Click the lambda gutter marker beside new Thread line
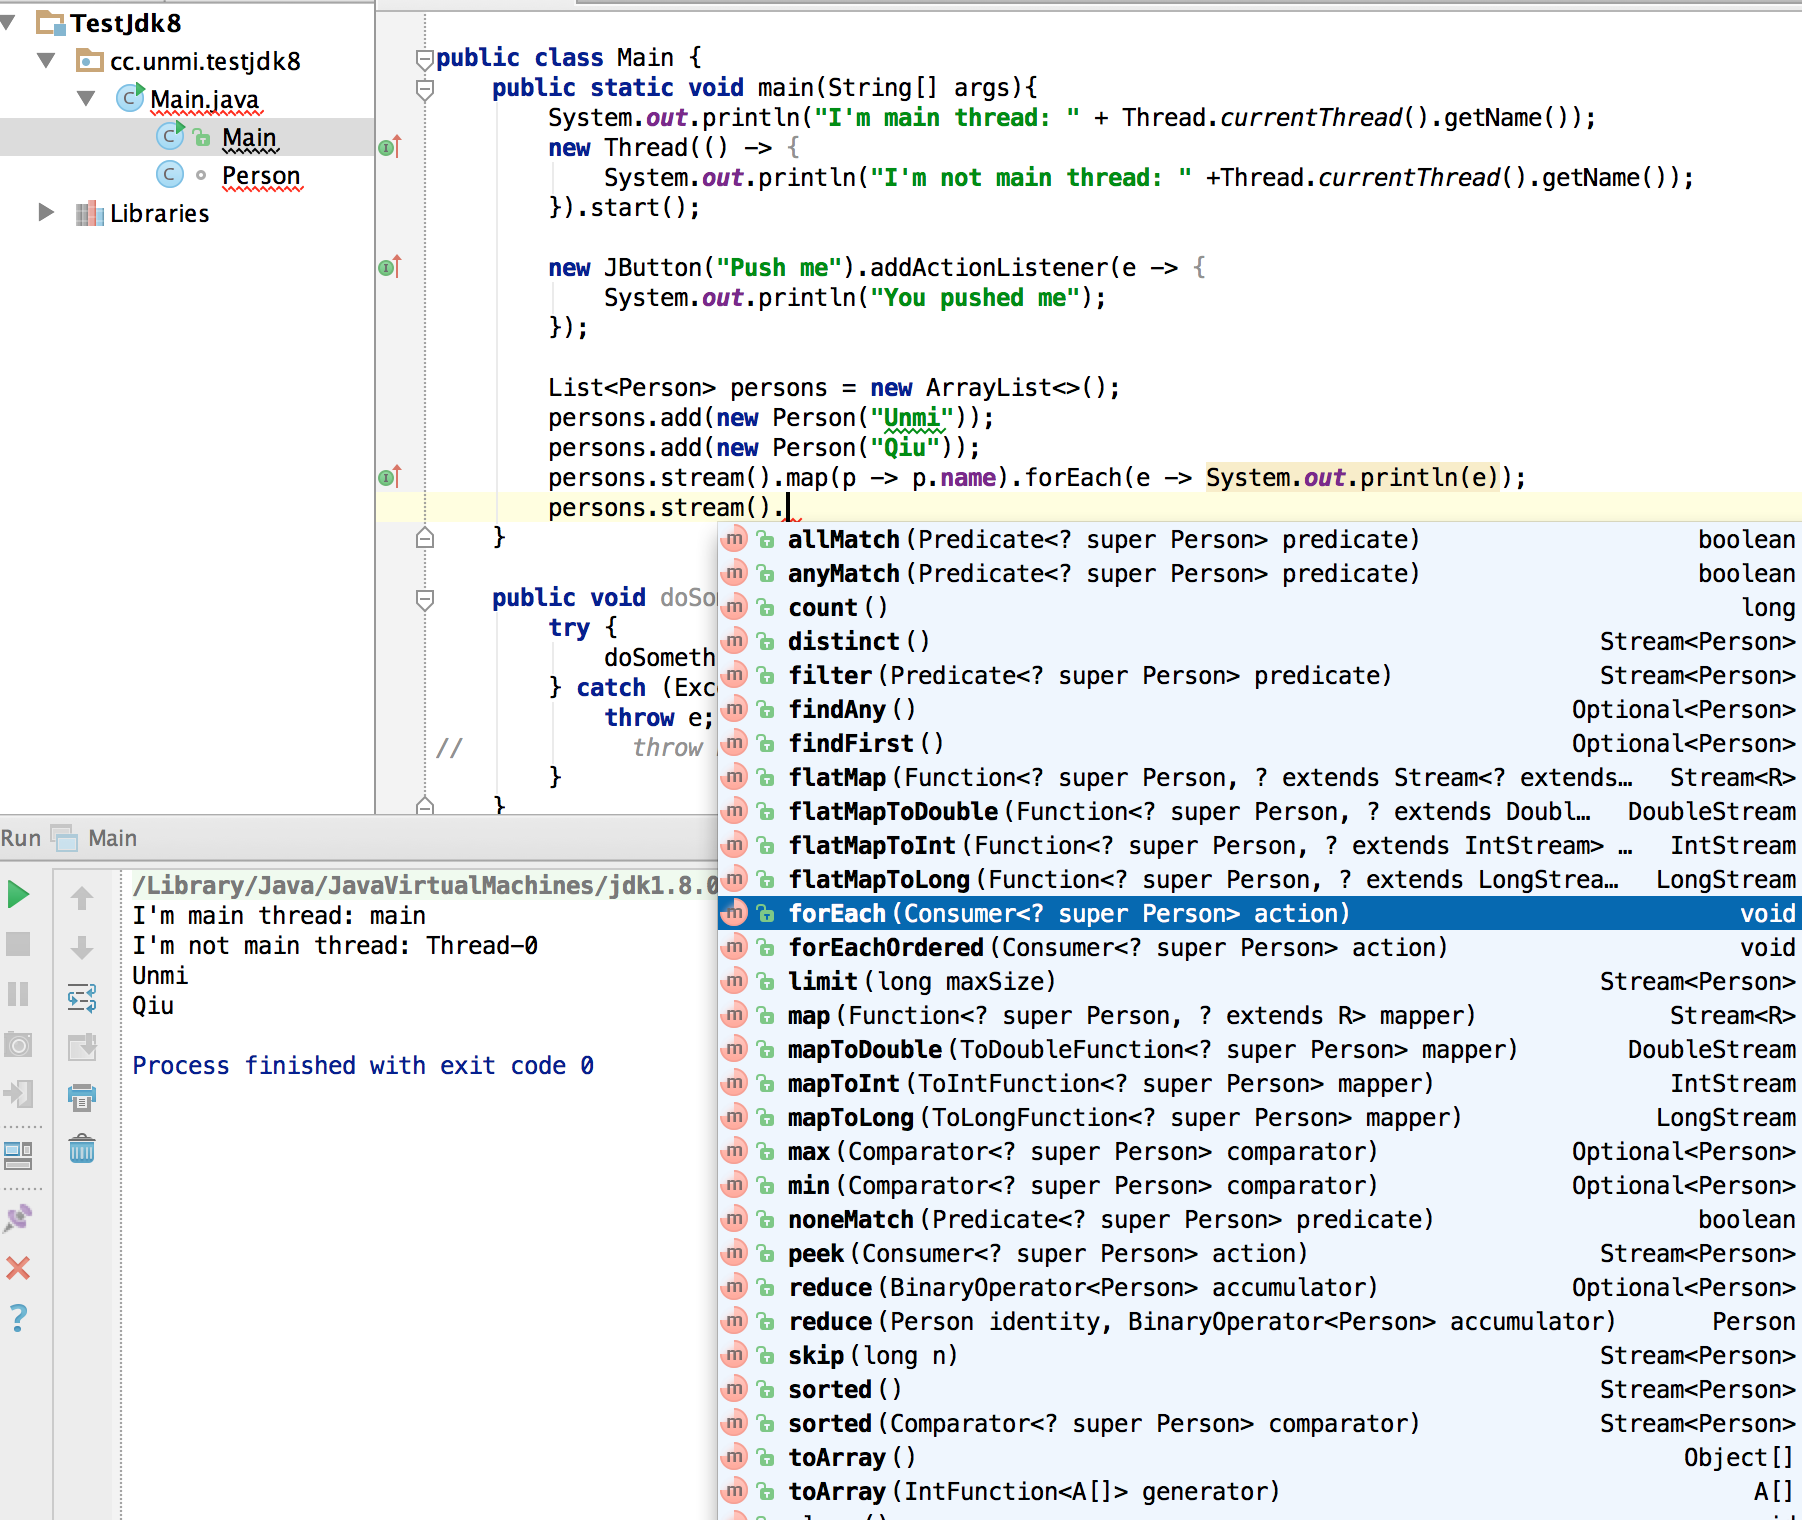The image size is (1802, 1520). pyautogui.click(x=389, y=148)
